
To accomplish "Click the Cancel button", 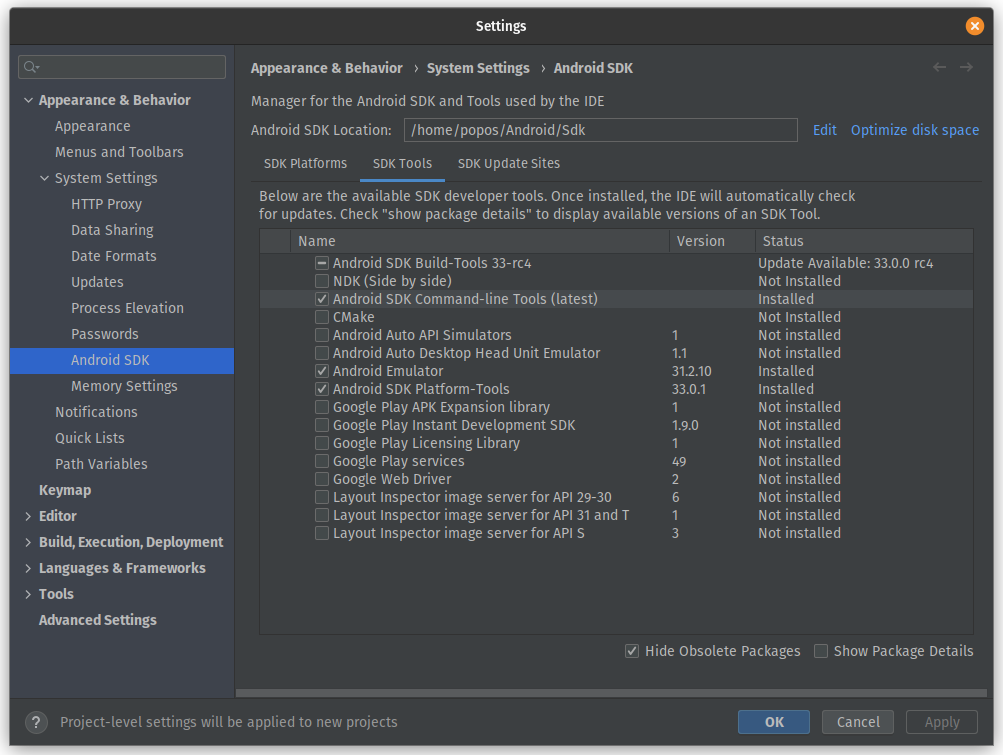I will [858, 722].
